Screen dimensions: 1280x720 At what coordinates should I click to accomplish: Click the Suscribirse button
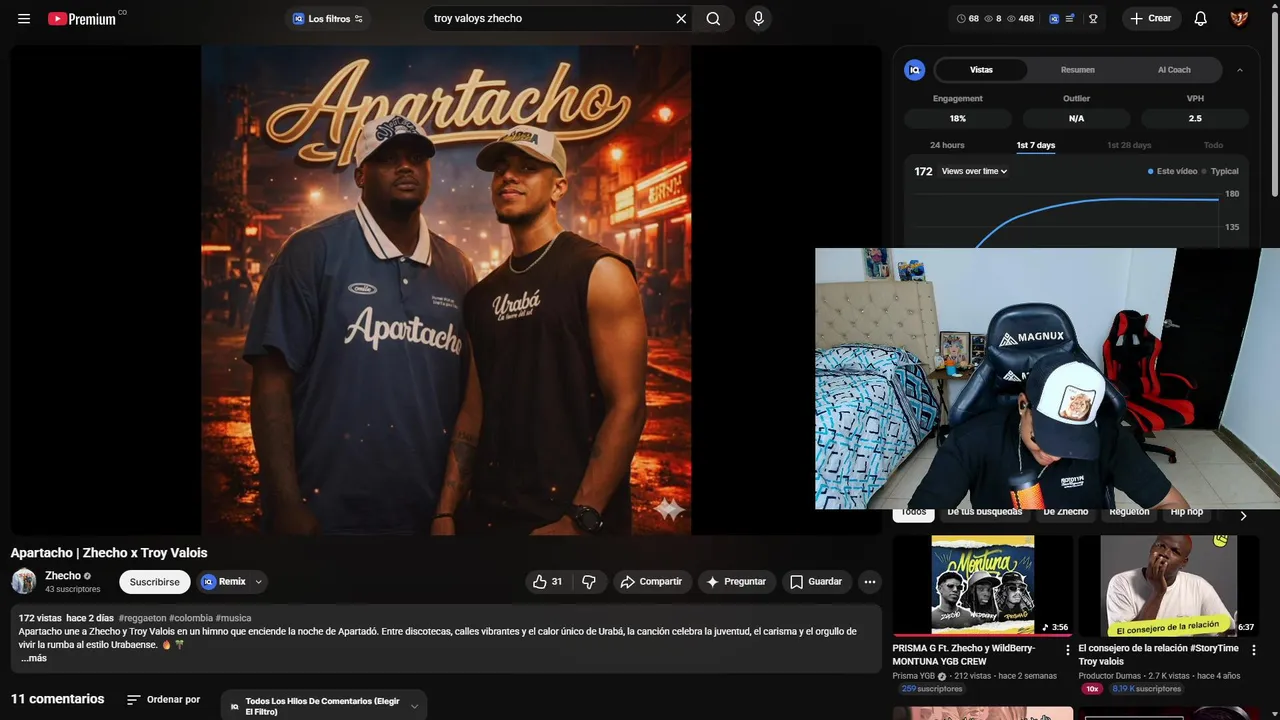155,582
